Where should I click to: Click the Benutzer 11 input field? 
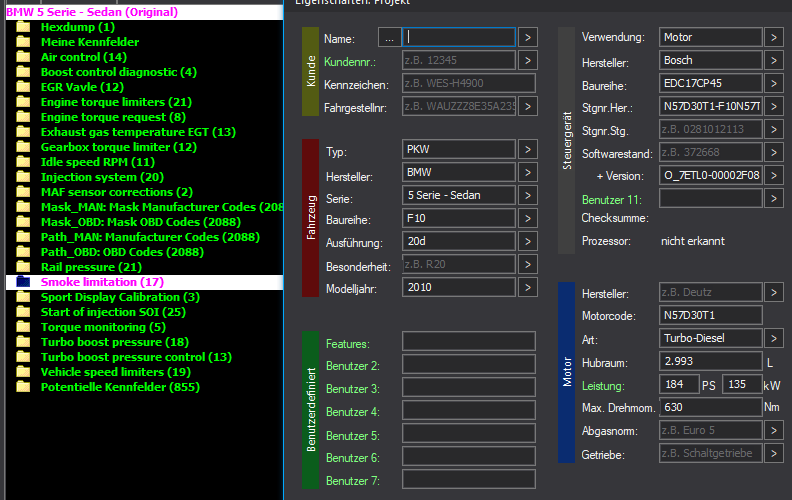tap(711, 198)
